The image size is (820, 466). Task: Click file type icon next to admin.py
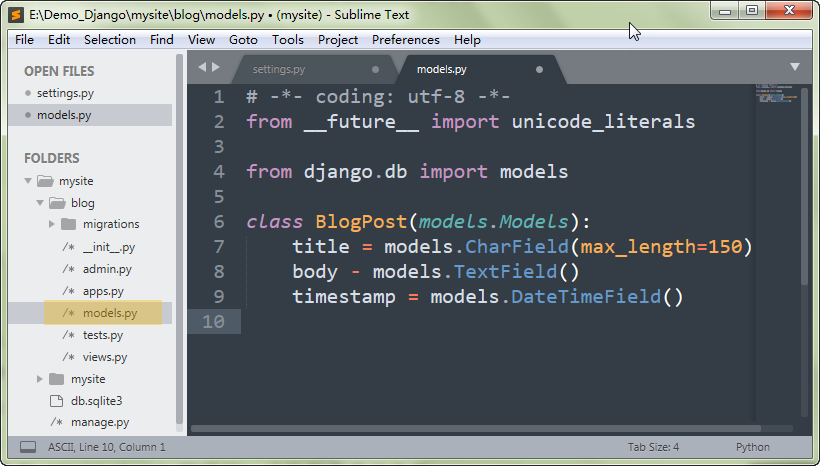(x=69, y=269)
